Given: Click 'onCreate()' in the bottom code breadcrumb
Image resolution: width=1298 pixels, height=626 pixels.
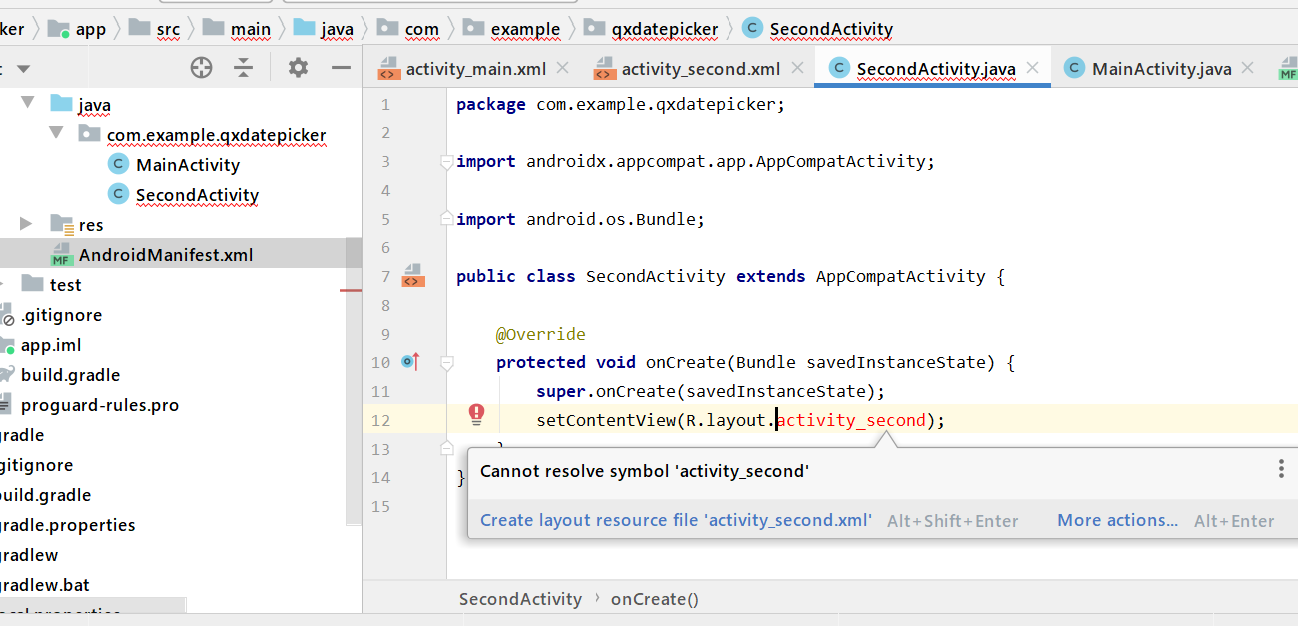Looking at the screenshot, I should coord(655,599).
